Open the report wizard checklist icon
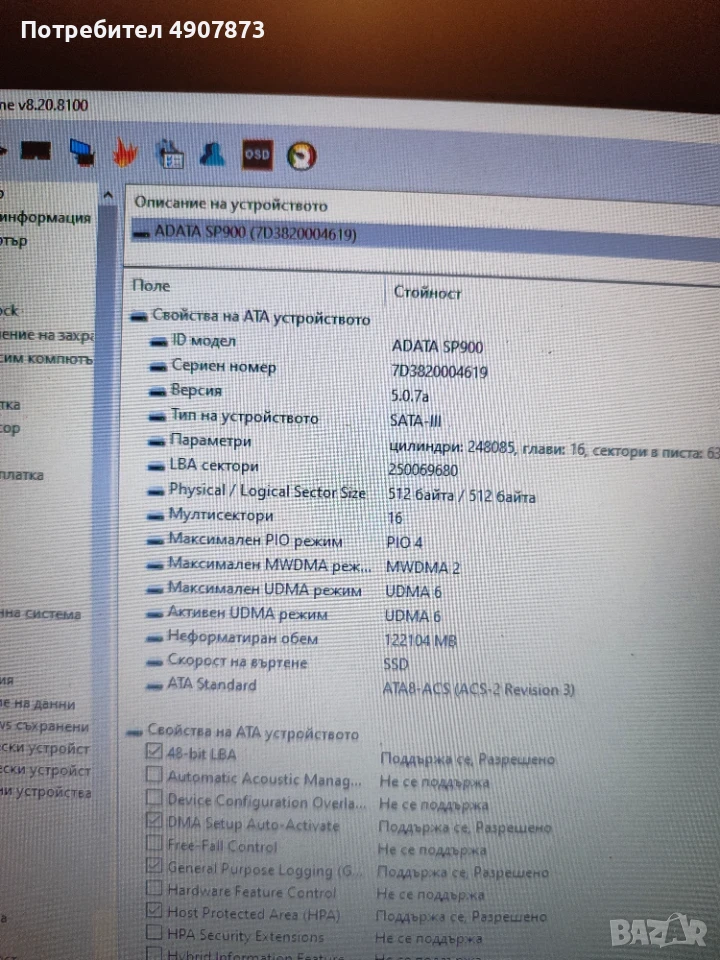The height and width of the screenshot is (960, 720). coord(170,154)
